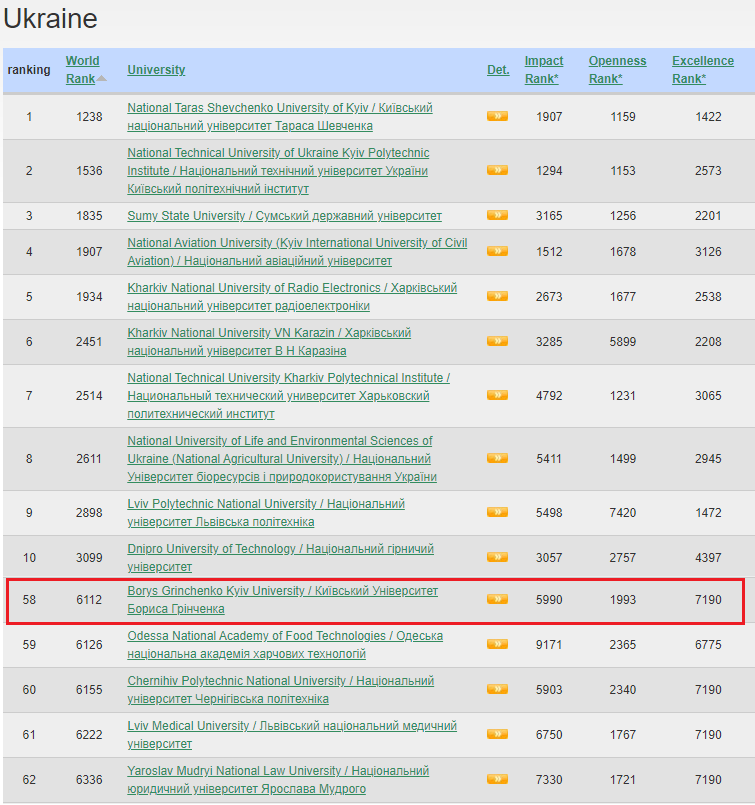Open details icon for Dnipro University of Technology
Image resolution: width=755 pixels, height=805 pixels.
click(x=497, y=557)
